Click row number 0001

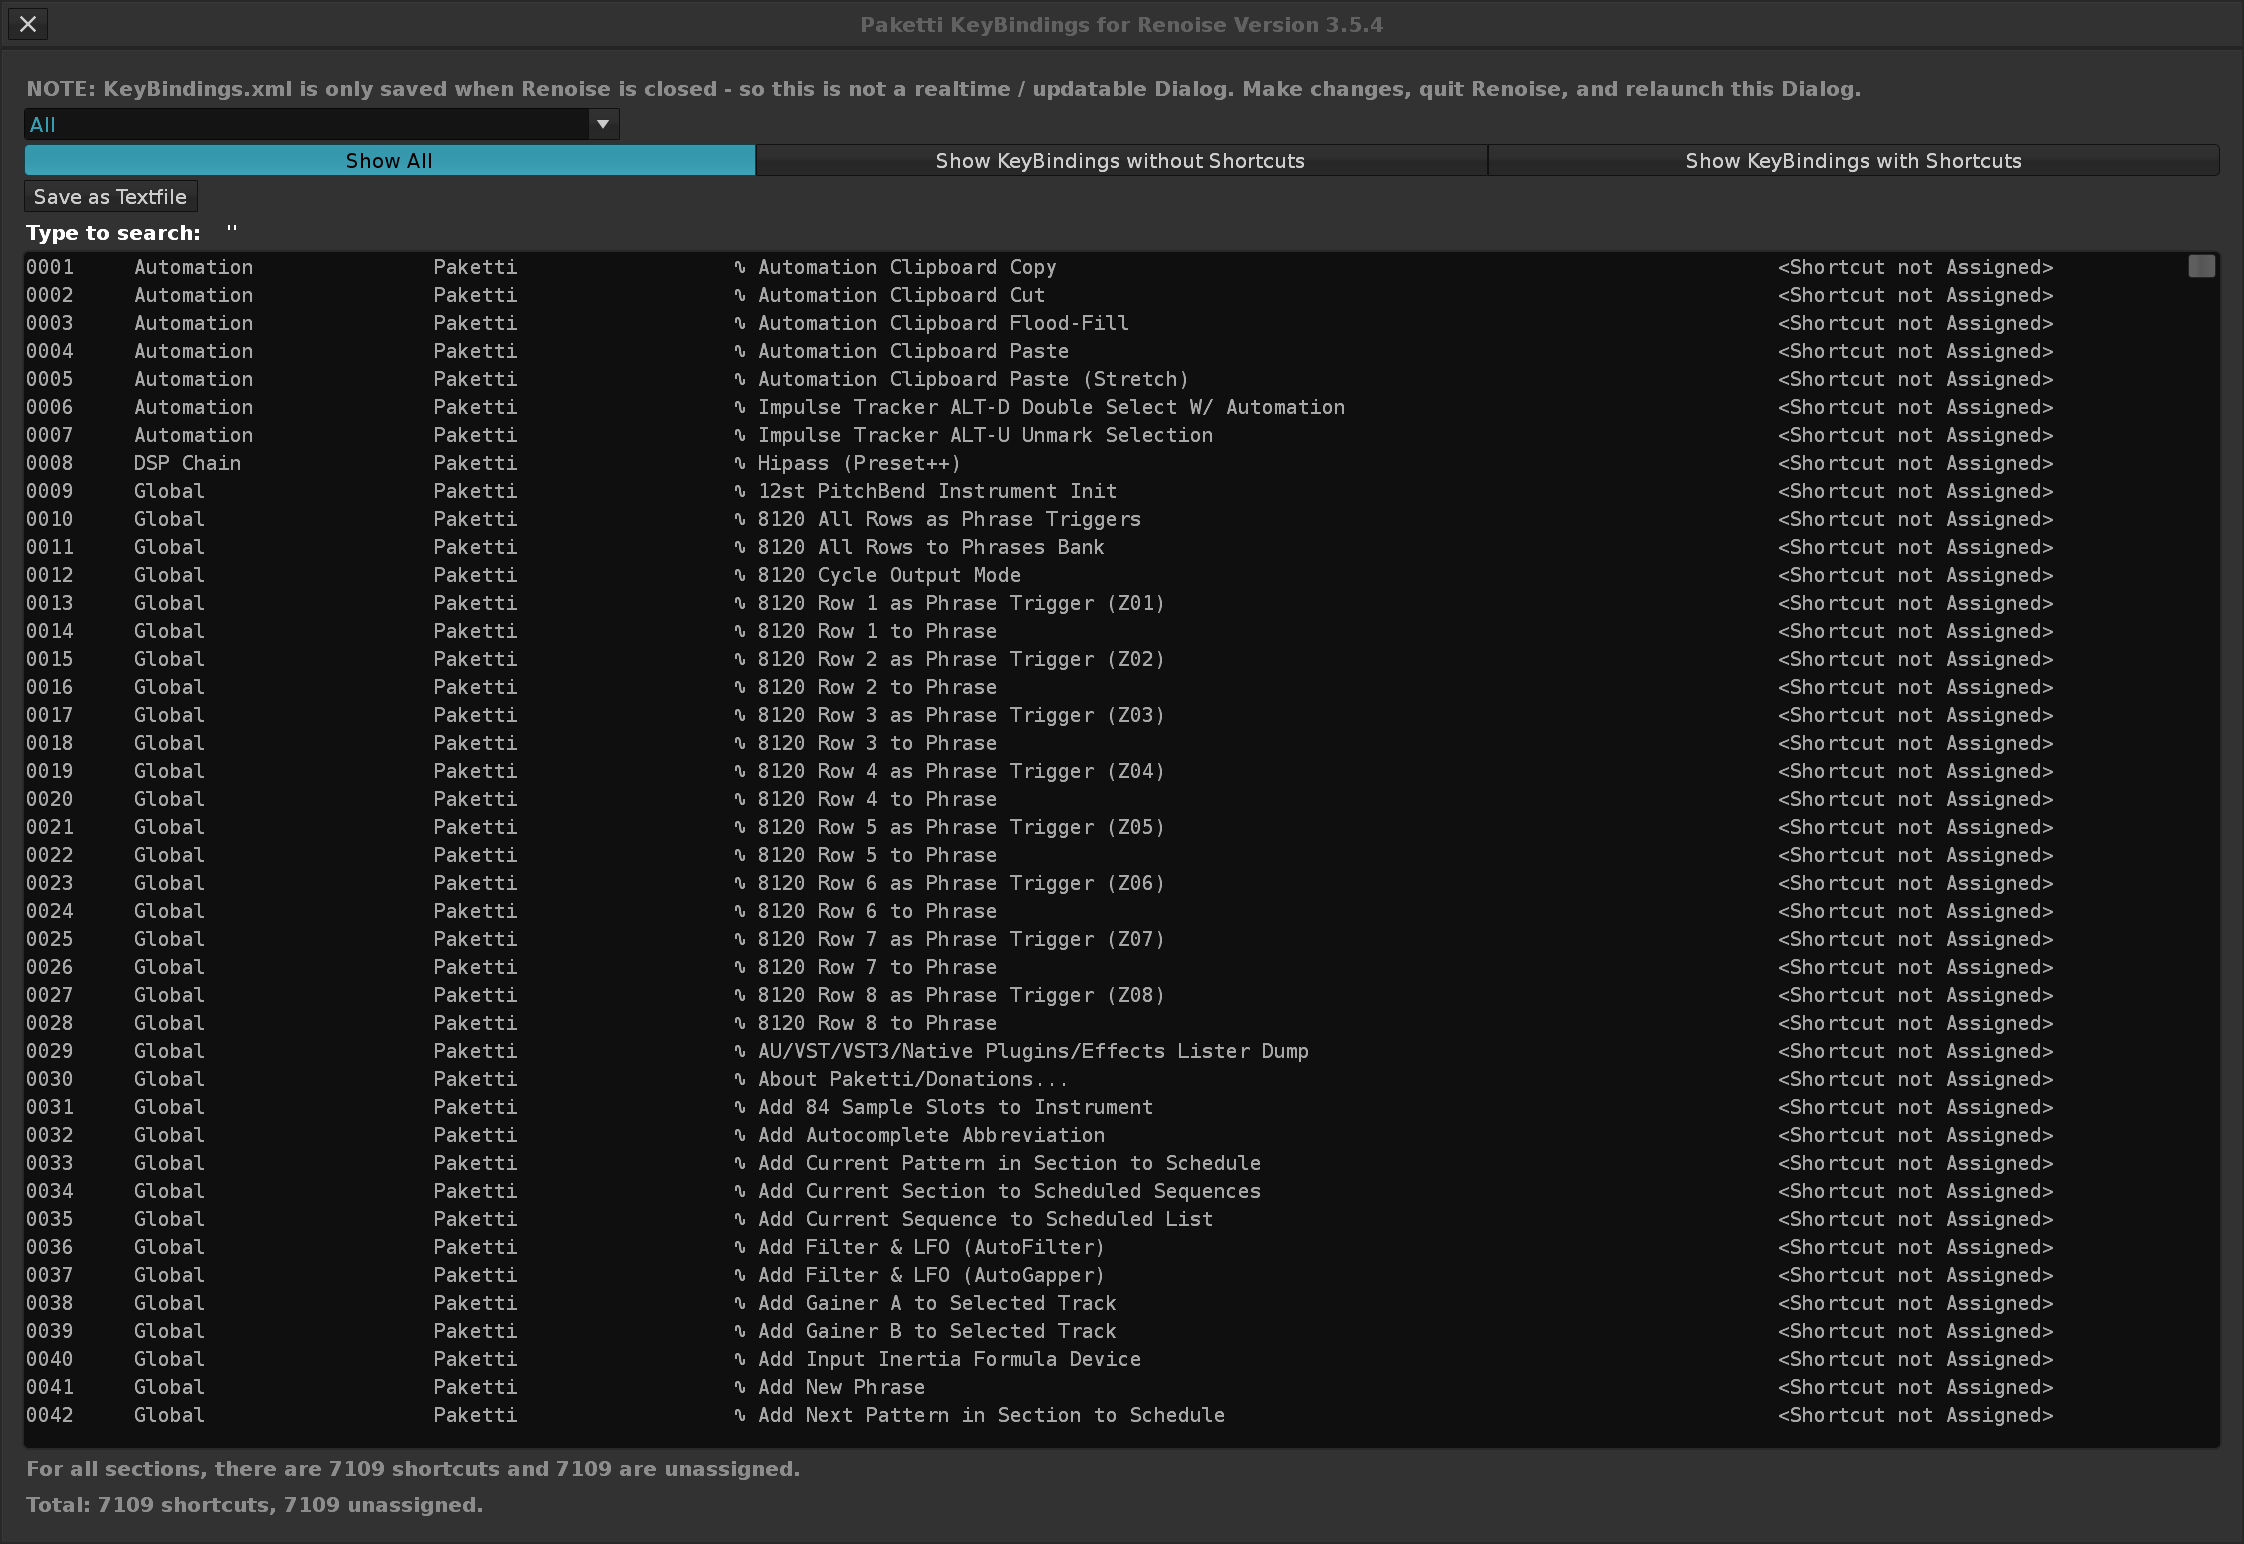pyautogui.click(x=50, y=267)
